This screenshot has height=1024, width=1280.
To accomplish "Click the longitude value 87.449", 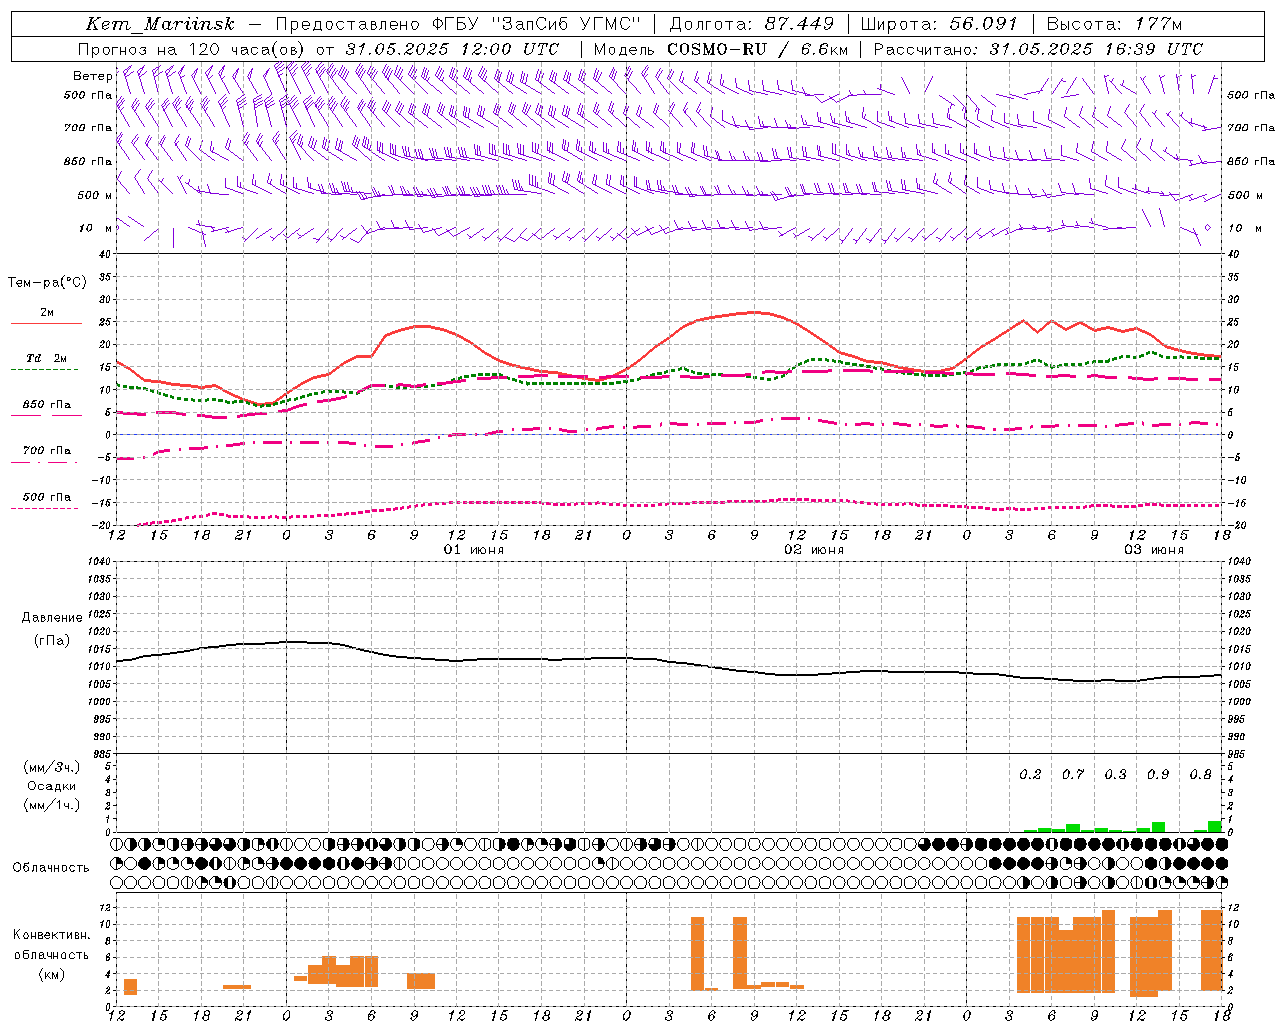I will click(800, 24).
